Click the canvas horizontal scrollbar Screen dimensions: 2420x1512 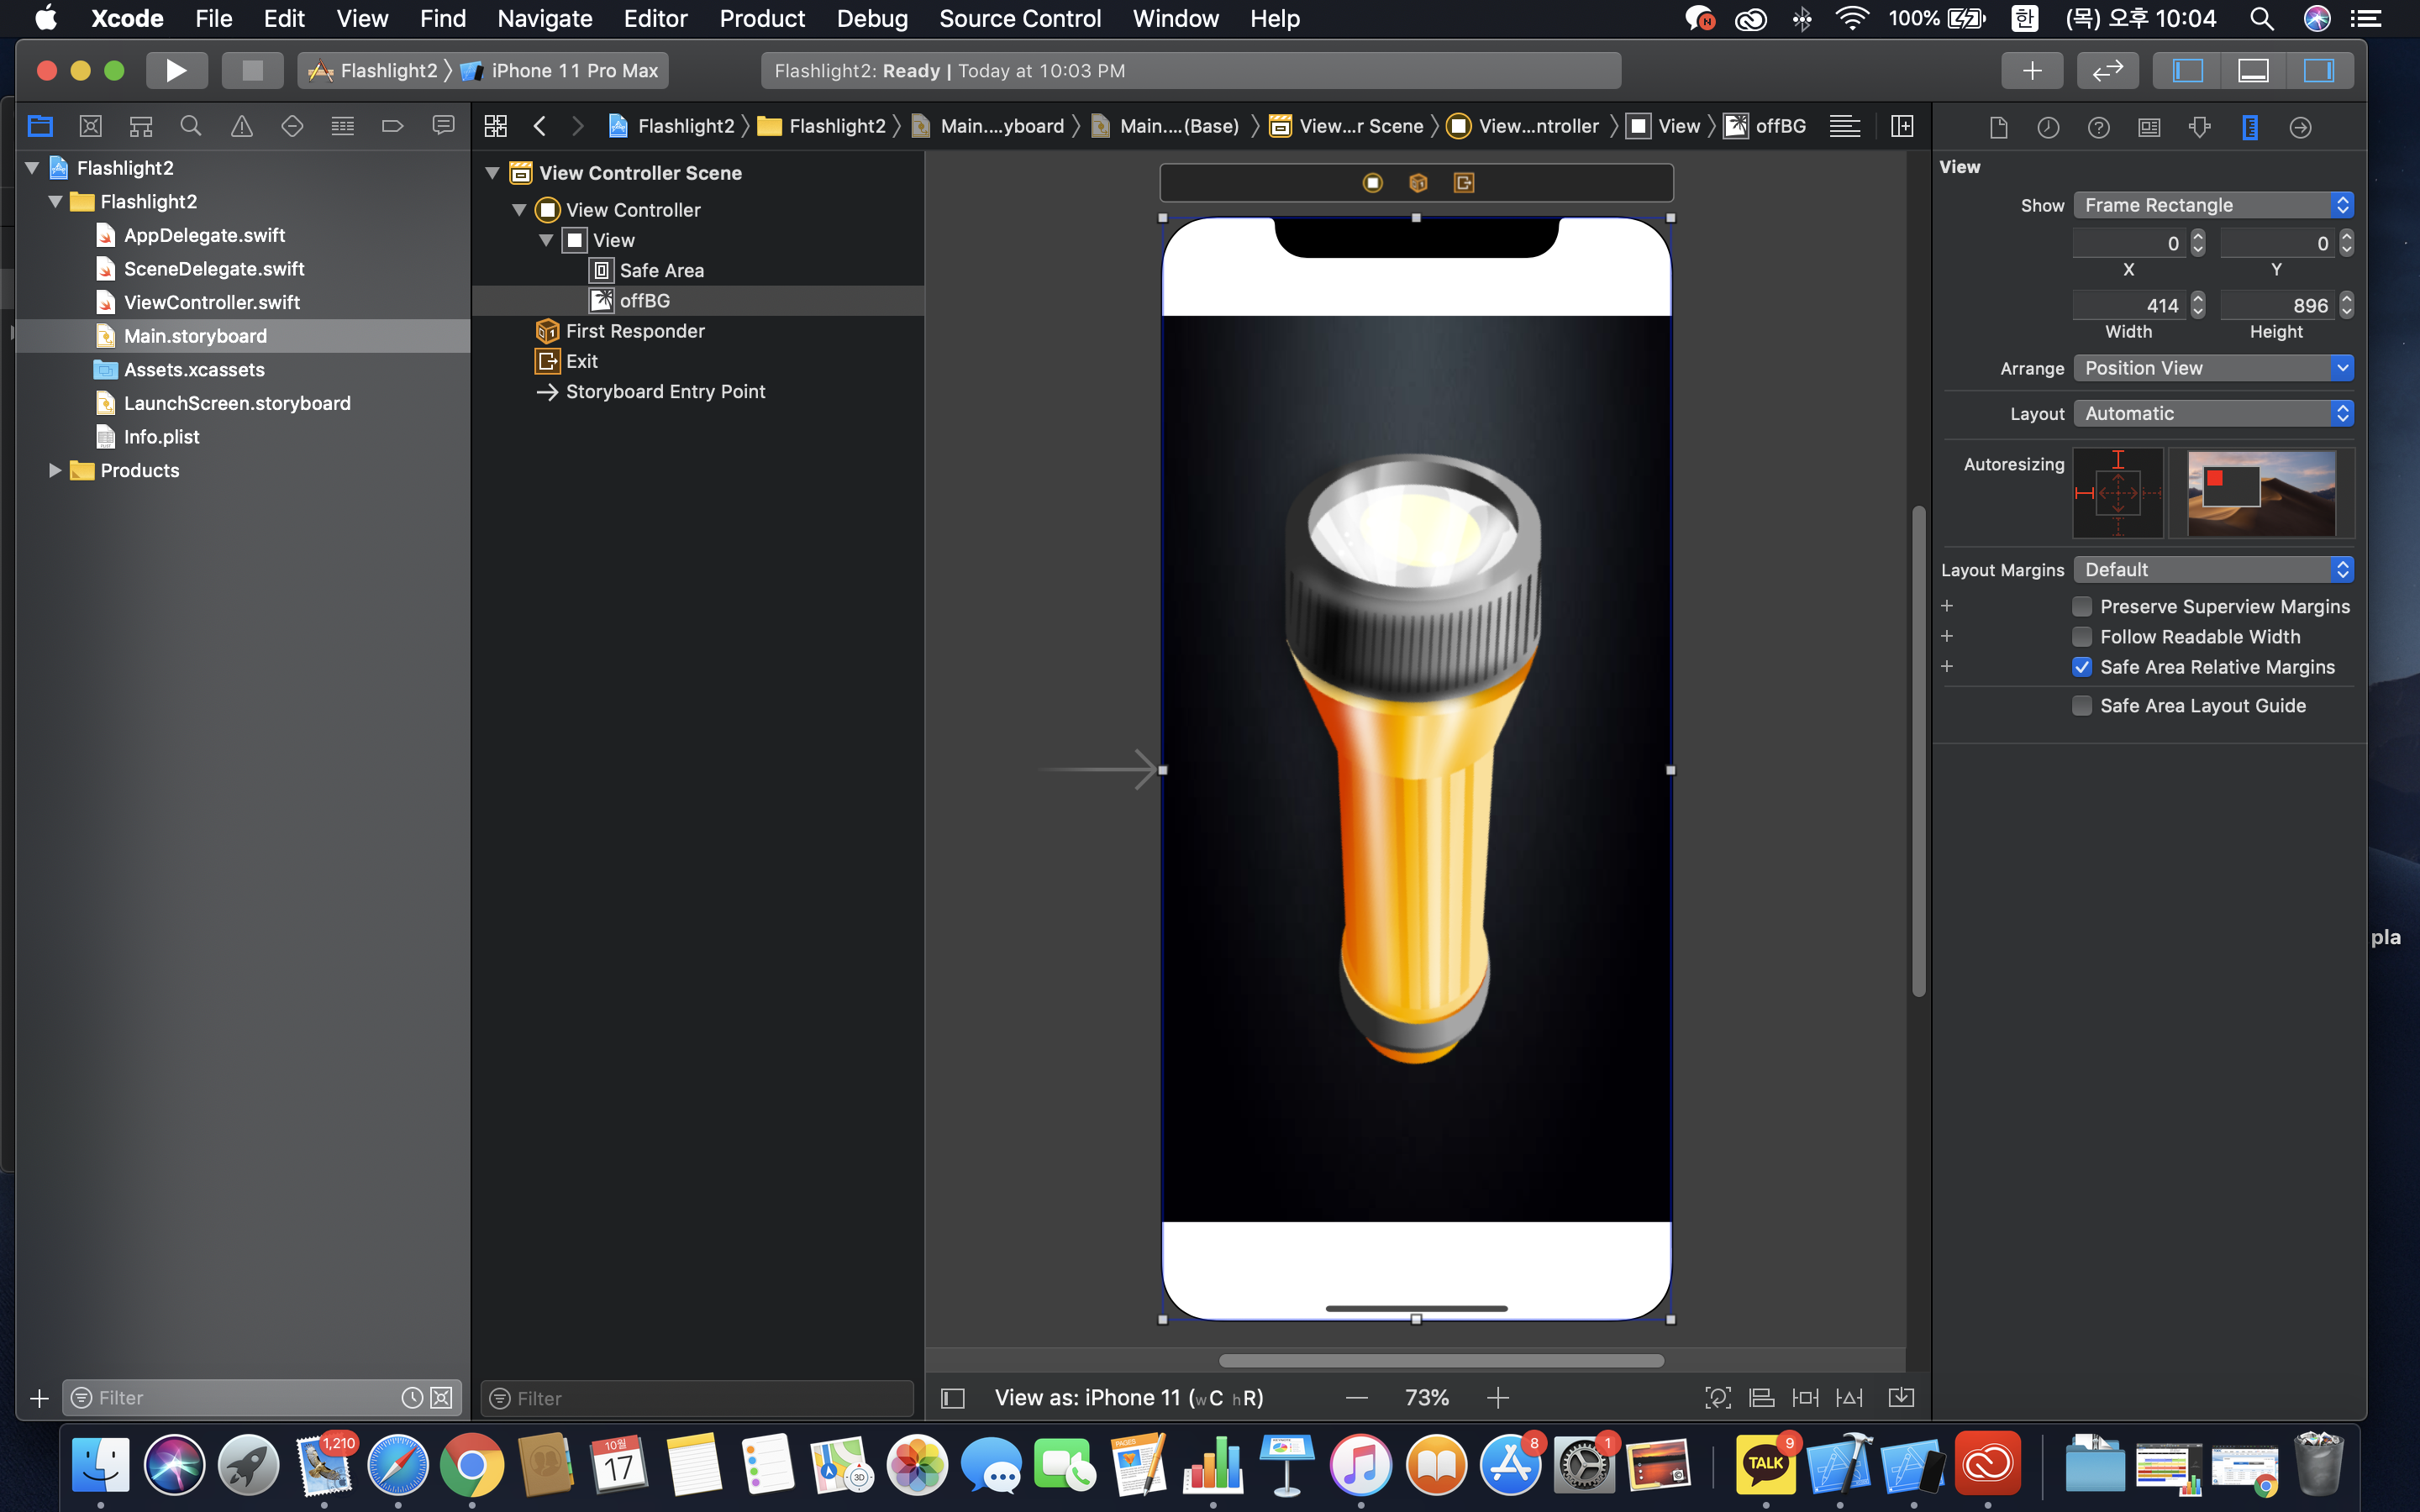[x=1441, y=1360]
